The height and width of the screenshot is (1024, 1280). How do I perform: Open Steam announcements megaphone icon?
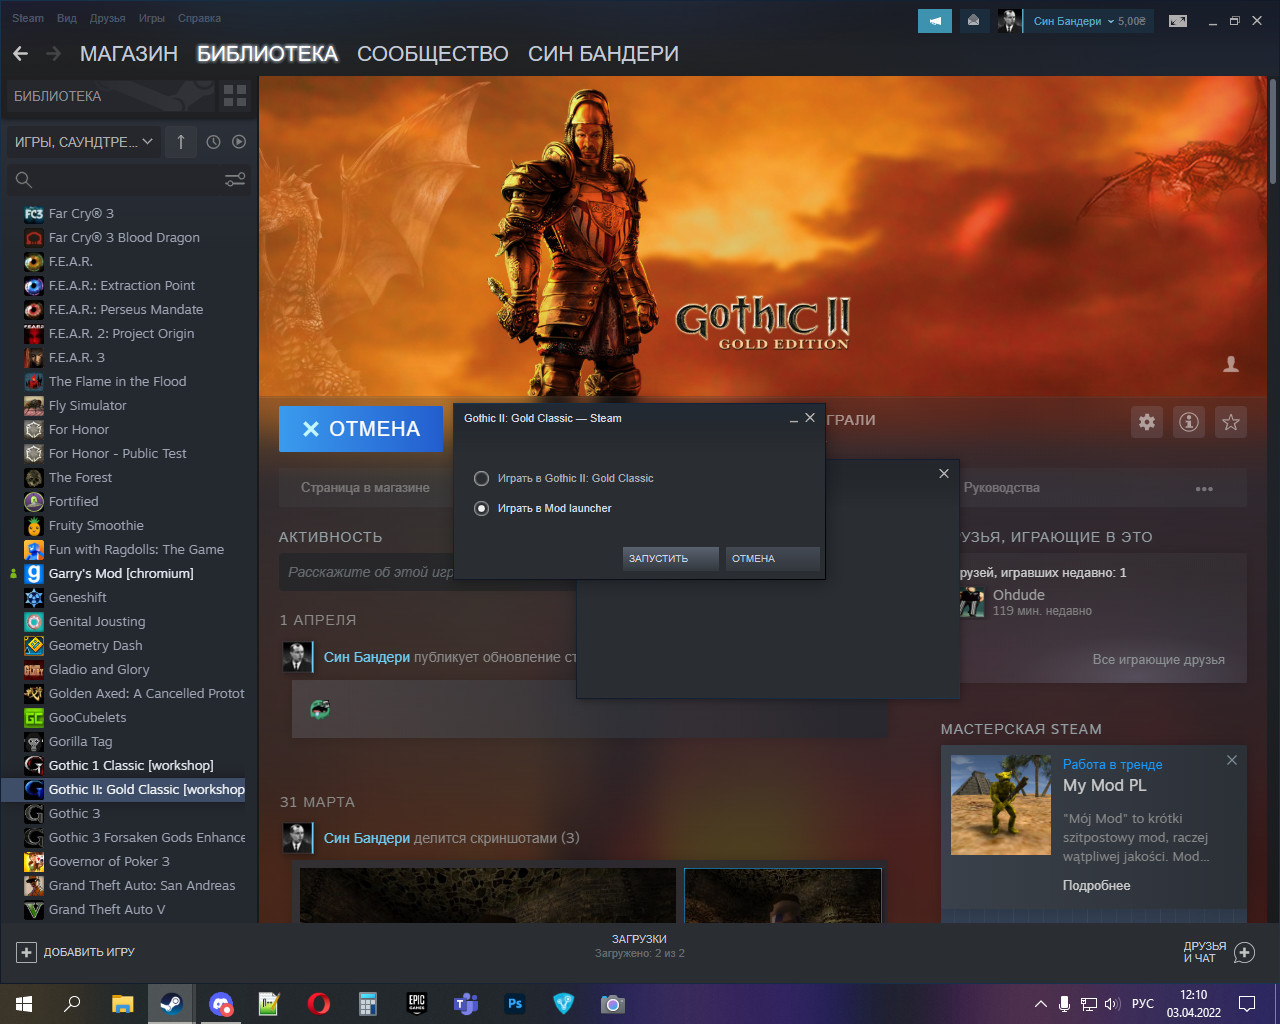tap(935, 21)
